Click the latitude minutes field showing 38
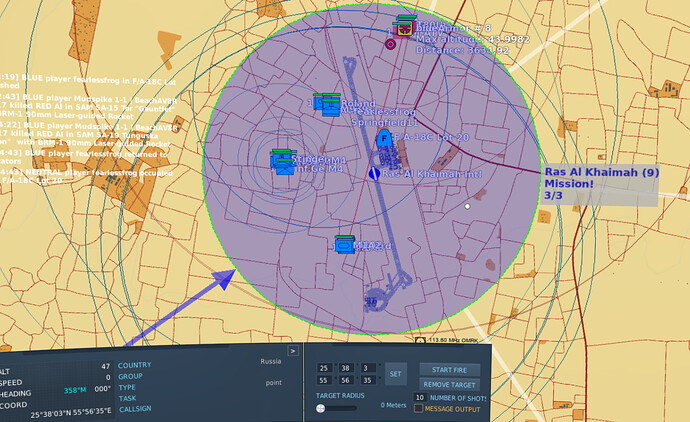 click(345, 368)
